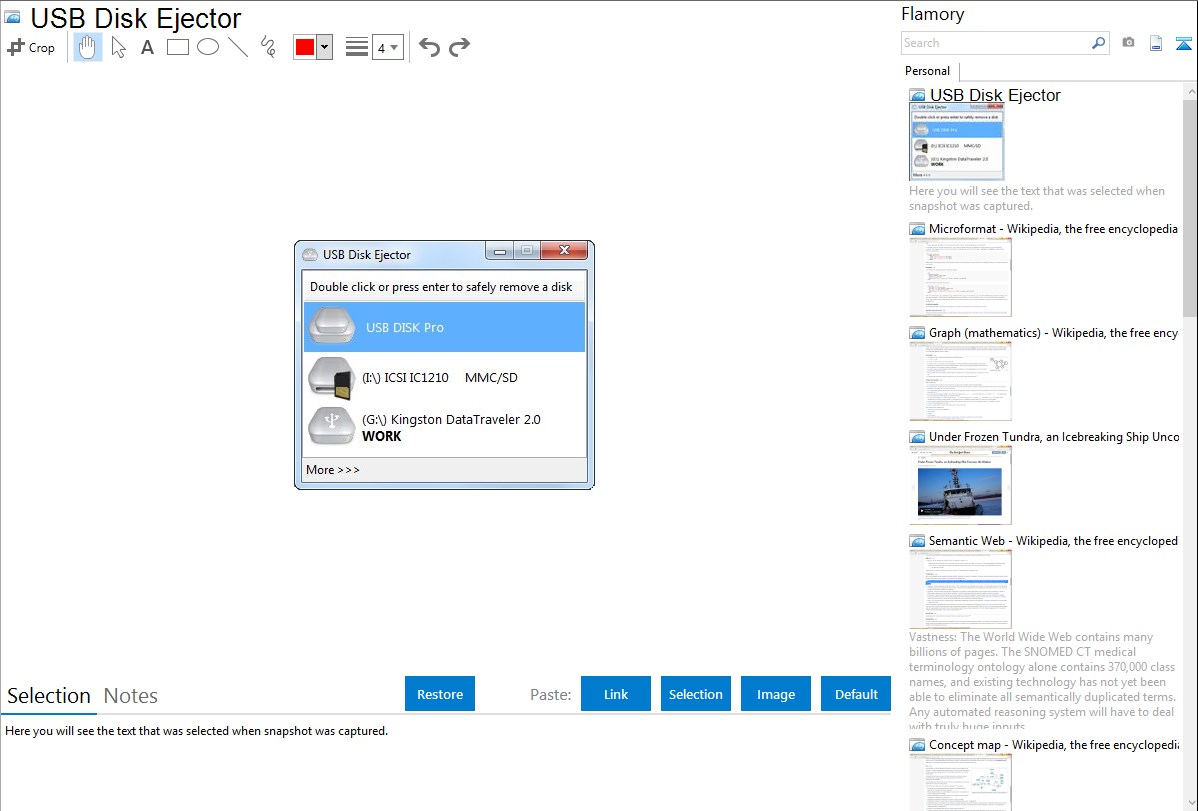Open the color picker dropdown arrow
The height and width of the screenshot is (811, 1198).
tap(325, 47)
